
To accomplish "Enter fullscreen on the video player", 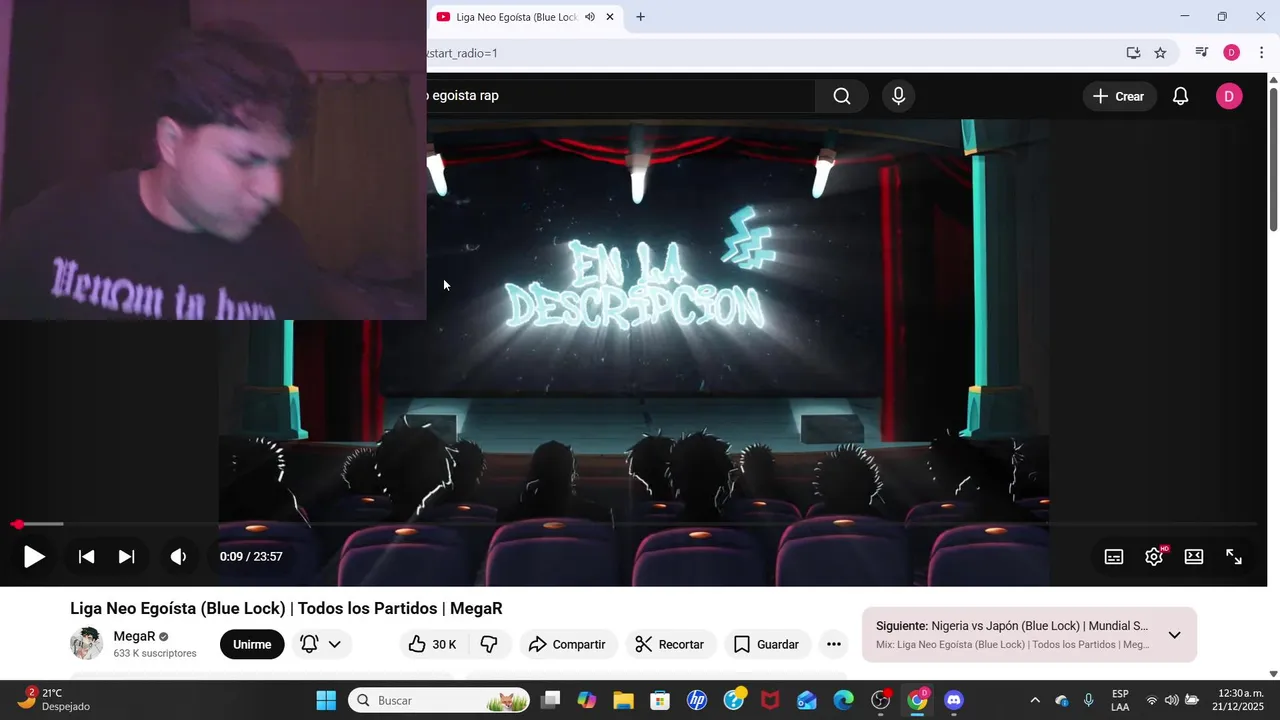I will pos(1234,557).
